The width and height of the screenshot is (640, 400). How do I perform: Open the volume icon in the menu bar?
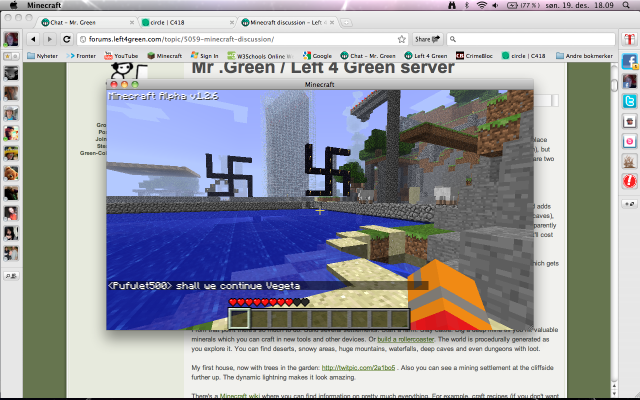pyautogui.click(x=495, y=5)
